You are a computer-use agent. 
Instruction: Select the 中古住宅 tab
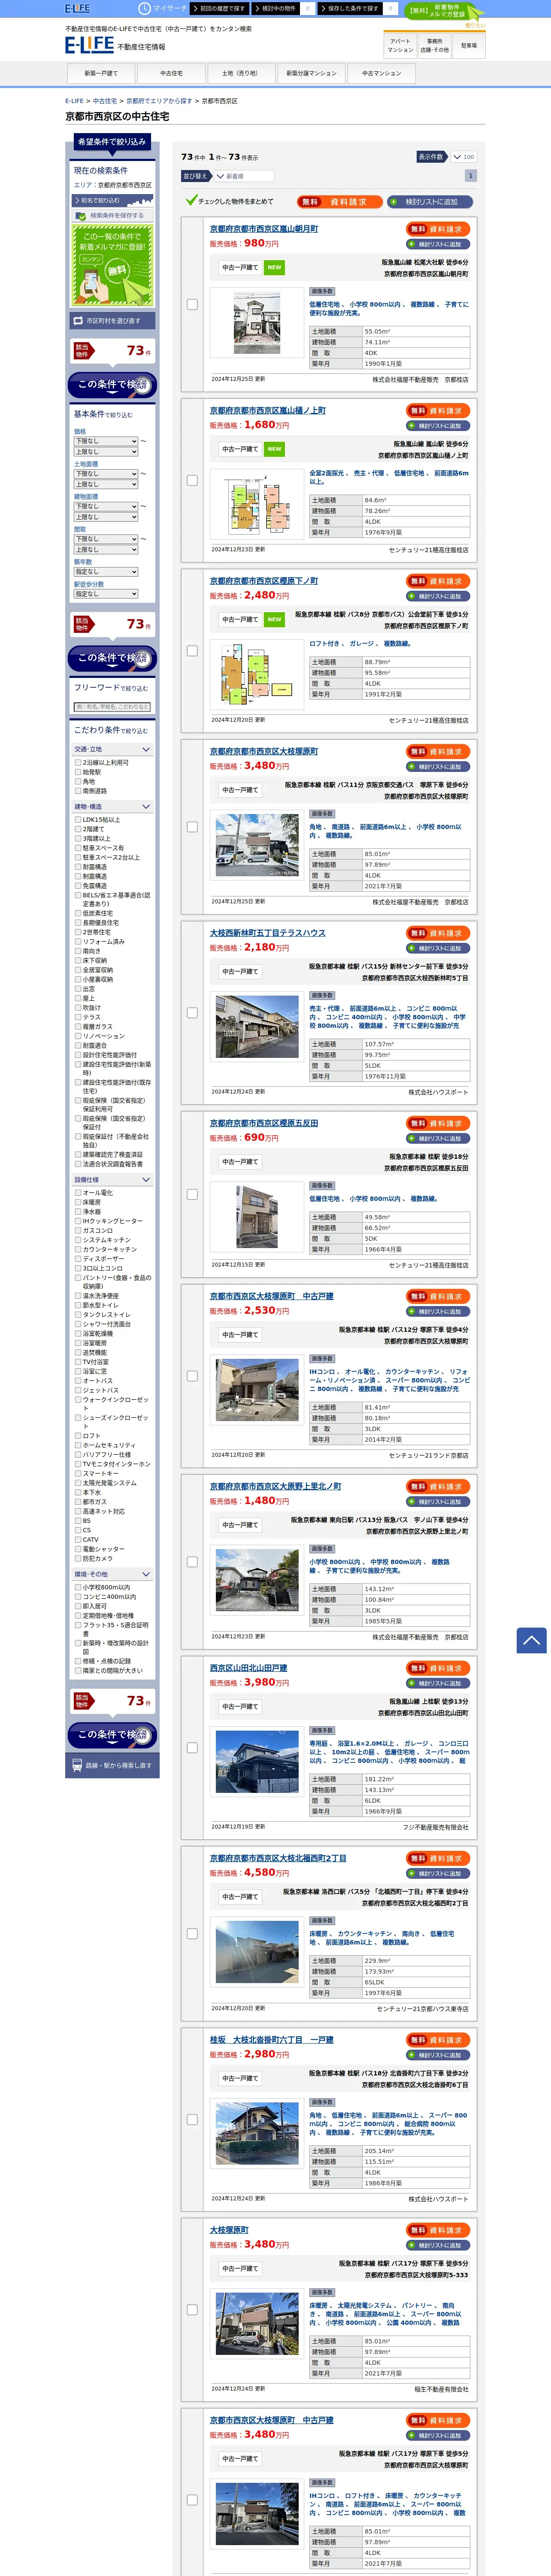click(171, 73)
